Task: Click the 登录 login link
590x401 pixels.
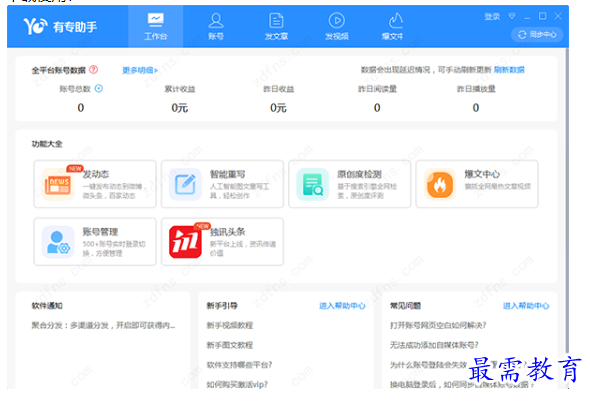Action: 492,17
